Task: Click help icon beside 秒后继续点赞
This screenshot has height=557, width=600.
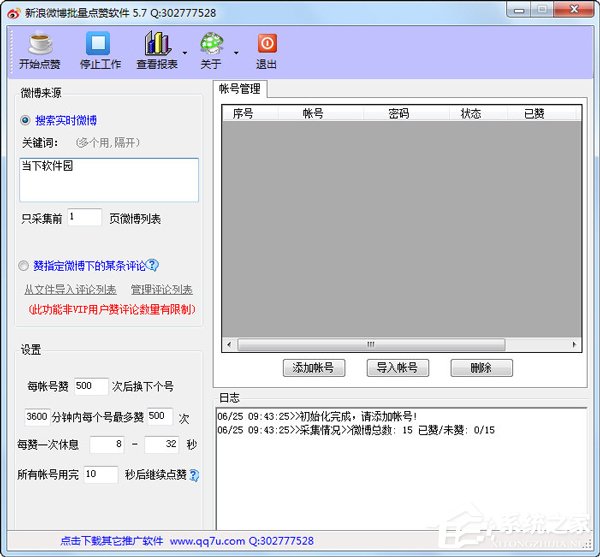Action: 194,475
